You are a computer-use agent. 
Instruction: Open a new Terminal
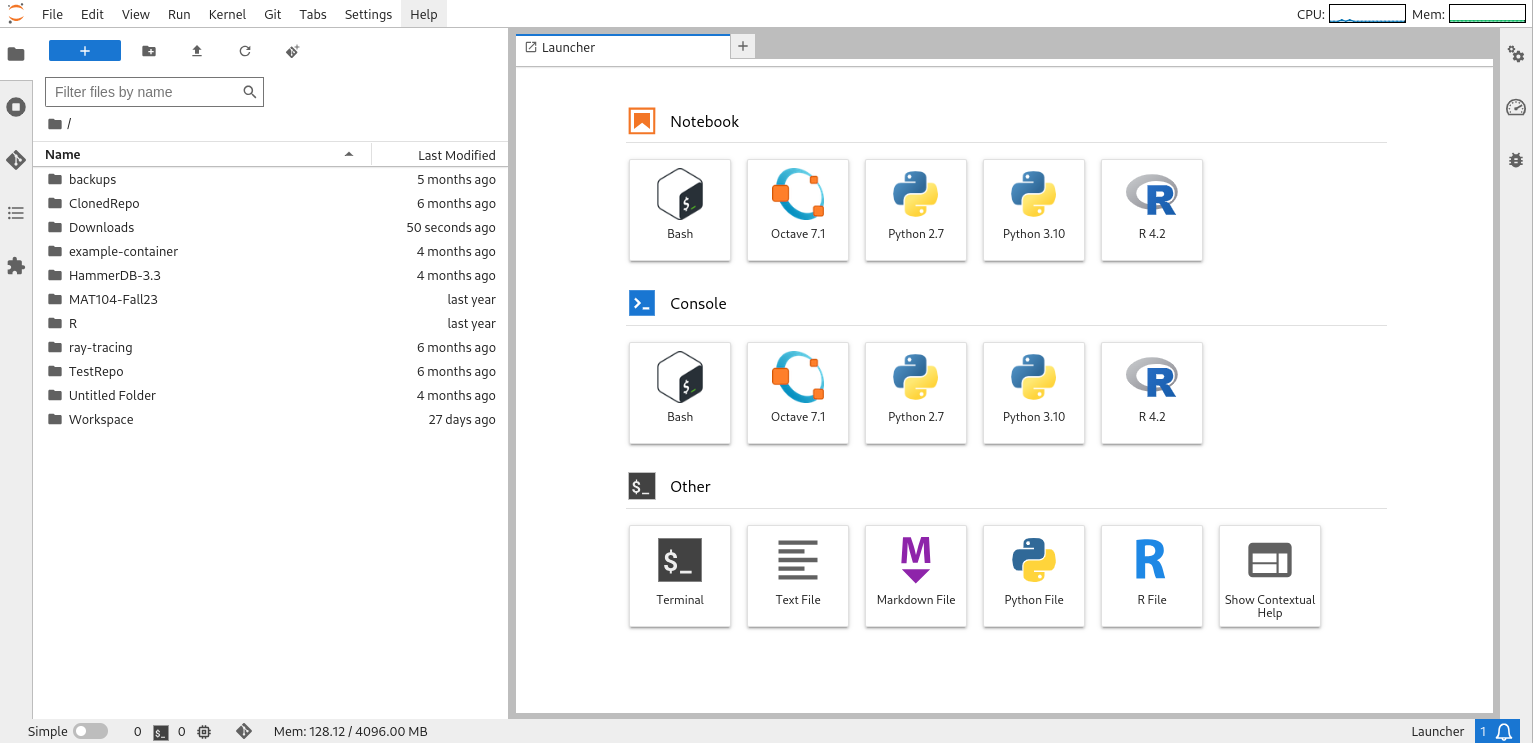tap(680, 576)
